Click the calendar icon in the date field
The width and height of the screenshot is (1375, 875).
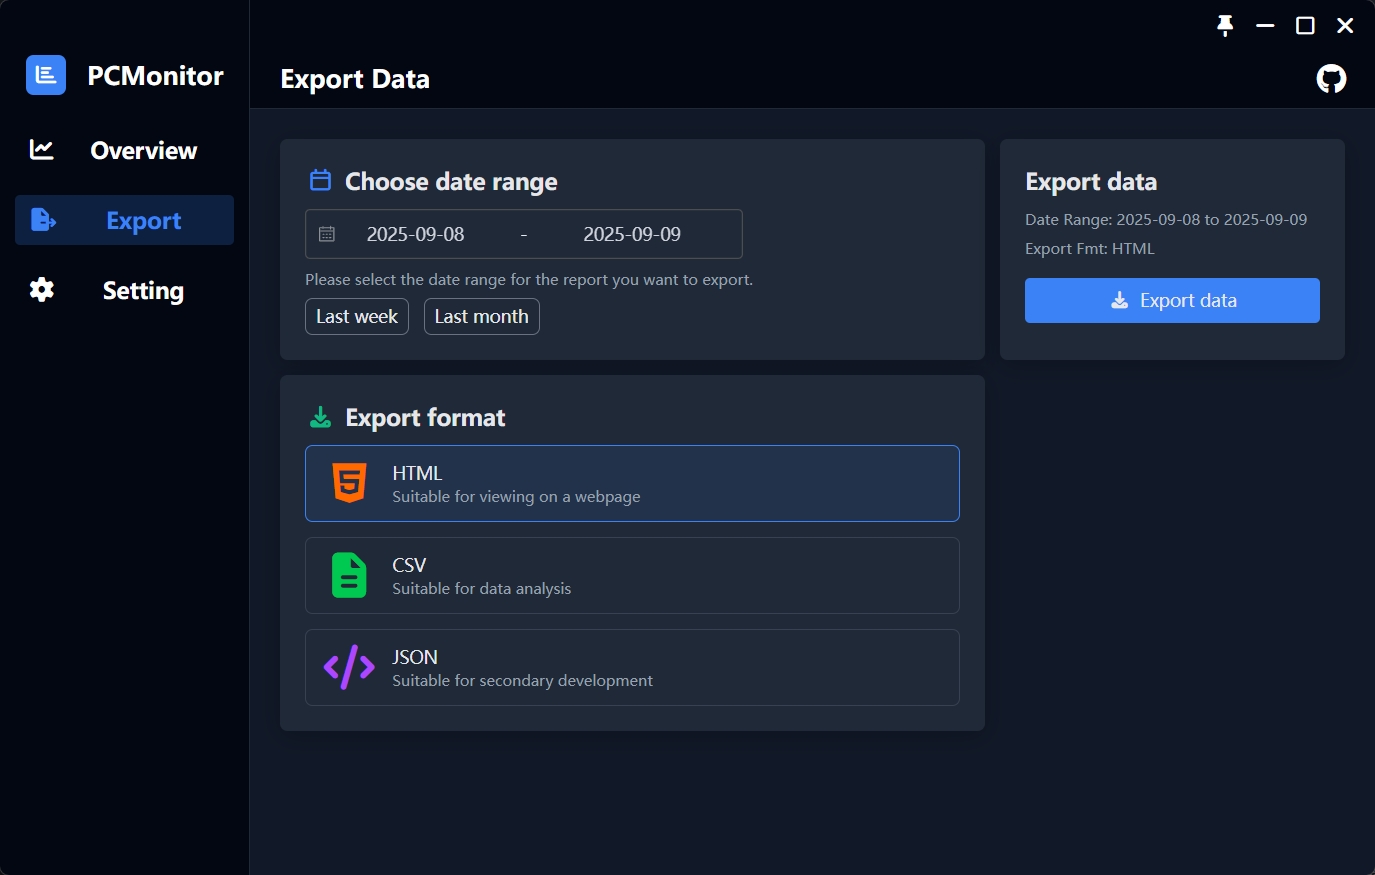pyautogui.click(x=327, y=234)
